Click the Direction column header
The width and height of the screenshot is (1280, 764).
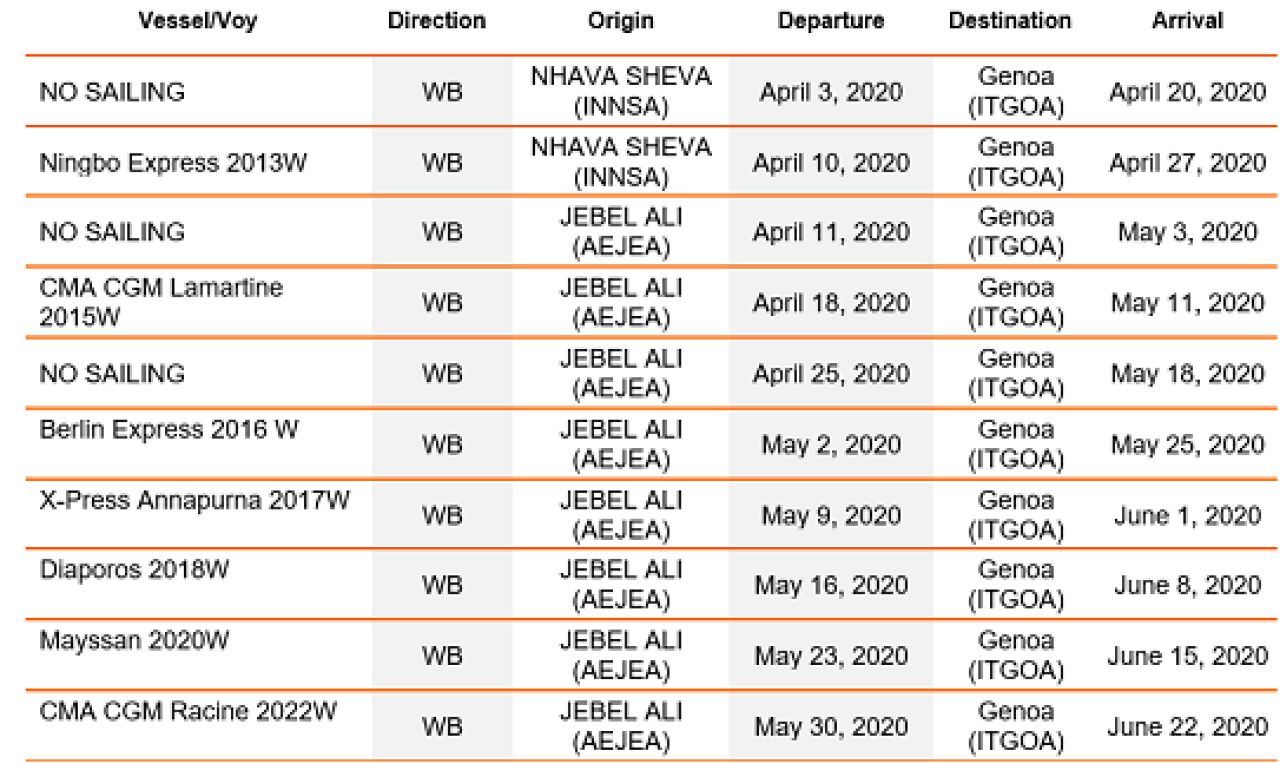tap(437, 21)
